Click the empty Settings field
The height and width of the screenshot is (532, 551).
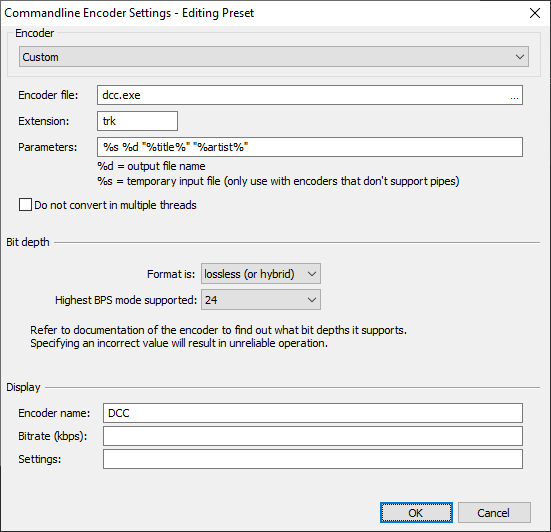point(313,459)
